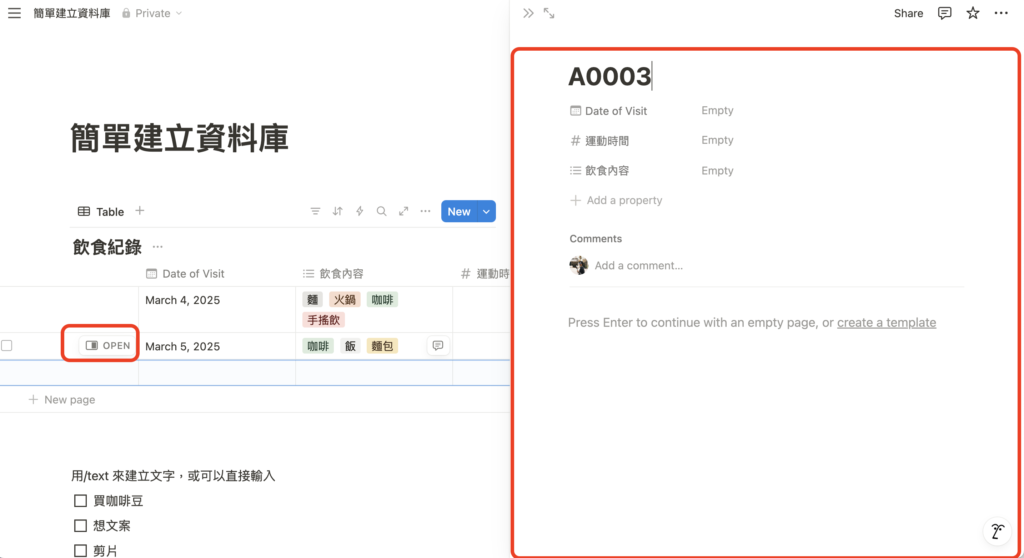Favorite the page with the star icon
This screenshot has width=1024, height=558.
pyautogui.click(x=972, y=14)
